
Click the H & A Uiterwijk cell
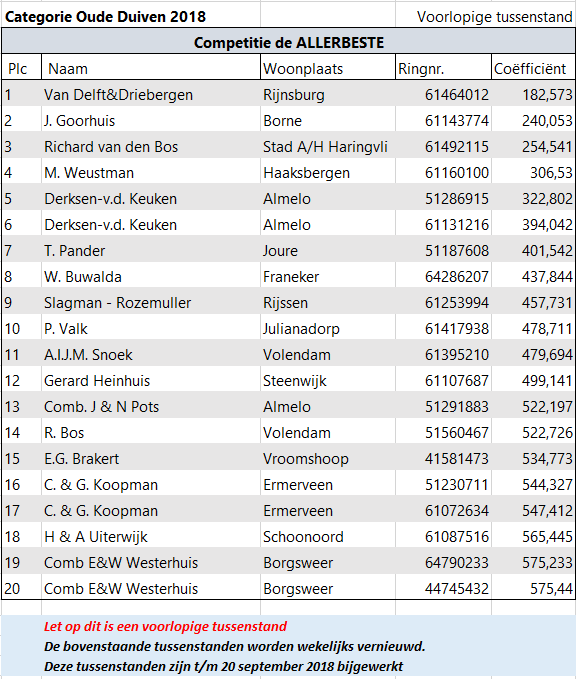coord(151,535)
